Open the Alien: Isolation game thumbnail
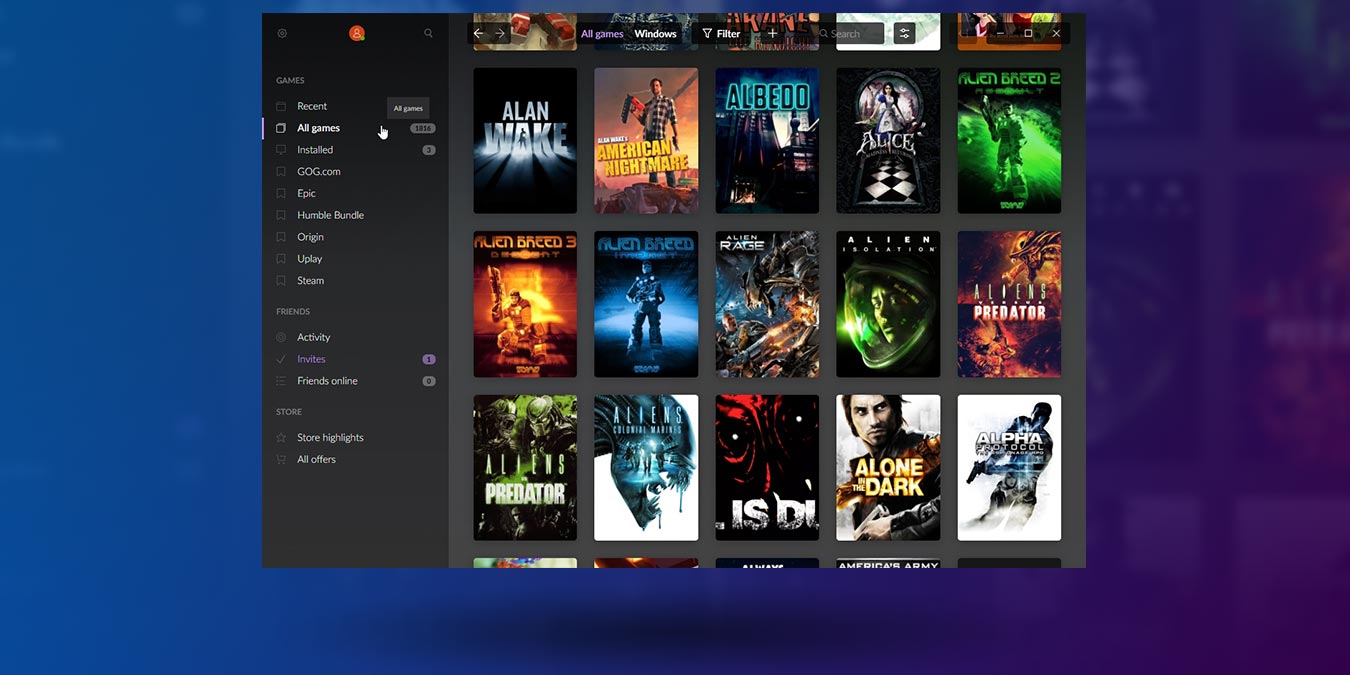 point(887,304)
